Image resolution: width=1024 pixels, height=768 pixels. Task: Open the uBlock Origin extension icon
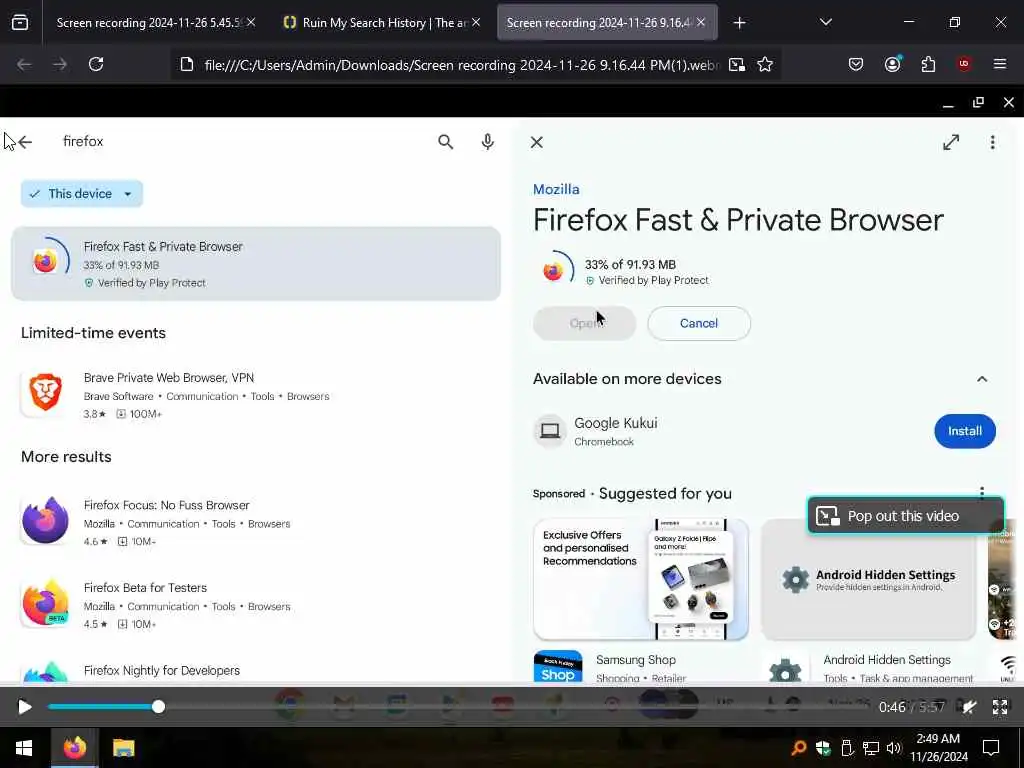[x=964, y=64]
